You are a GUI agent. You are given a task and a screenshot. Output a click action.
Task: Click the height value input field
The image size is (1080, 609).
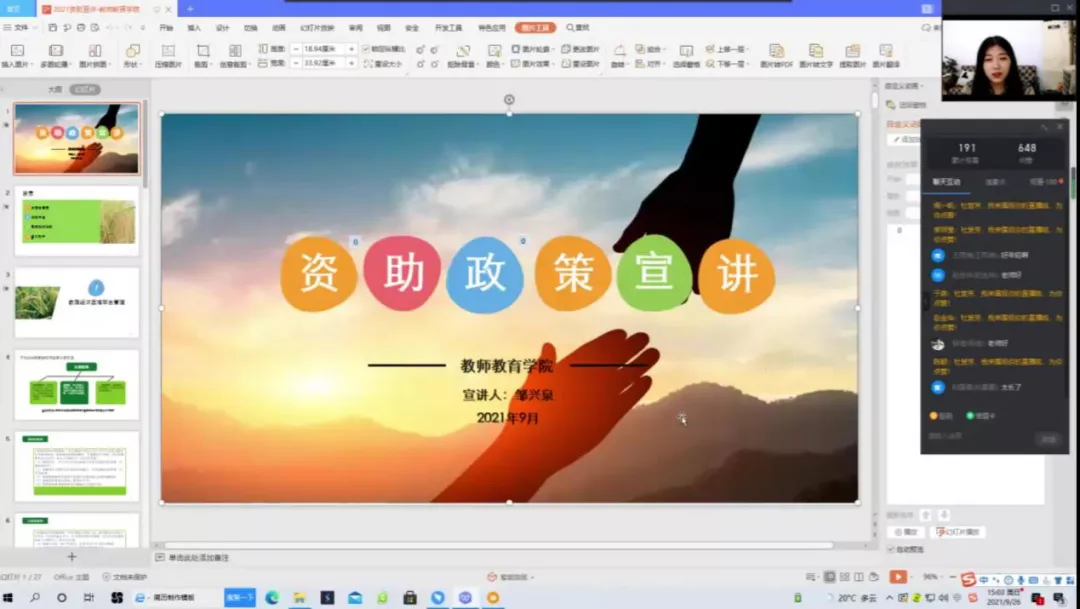click(318, 48)
